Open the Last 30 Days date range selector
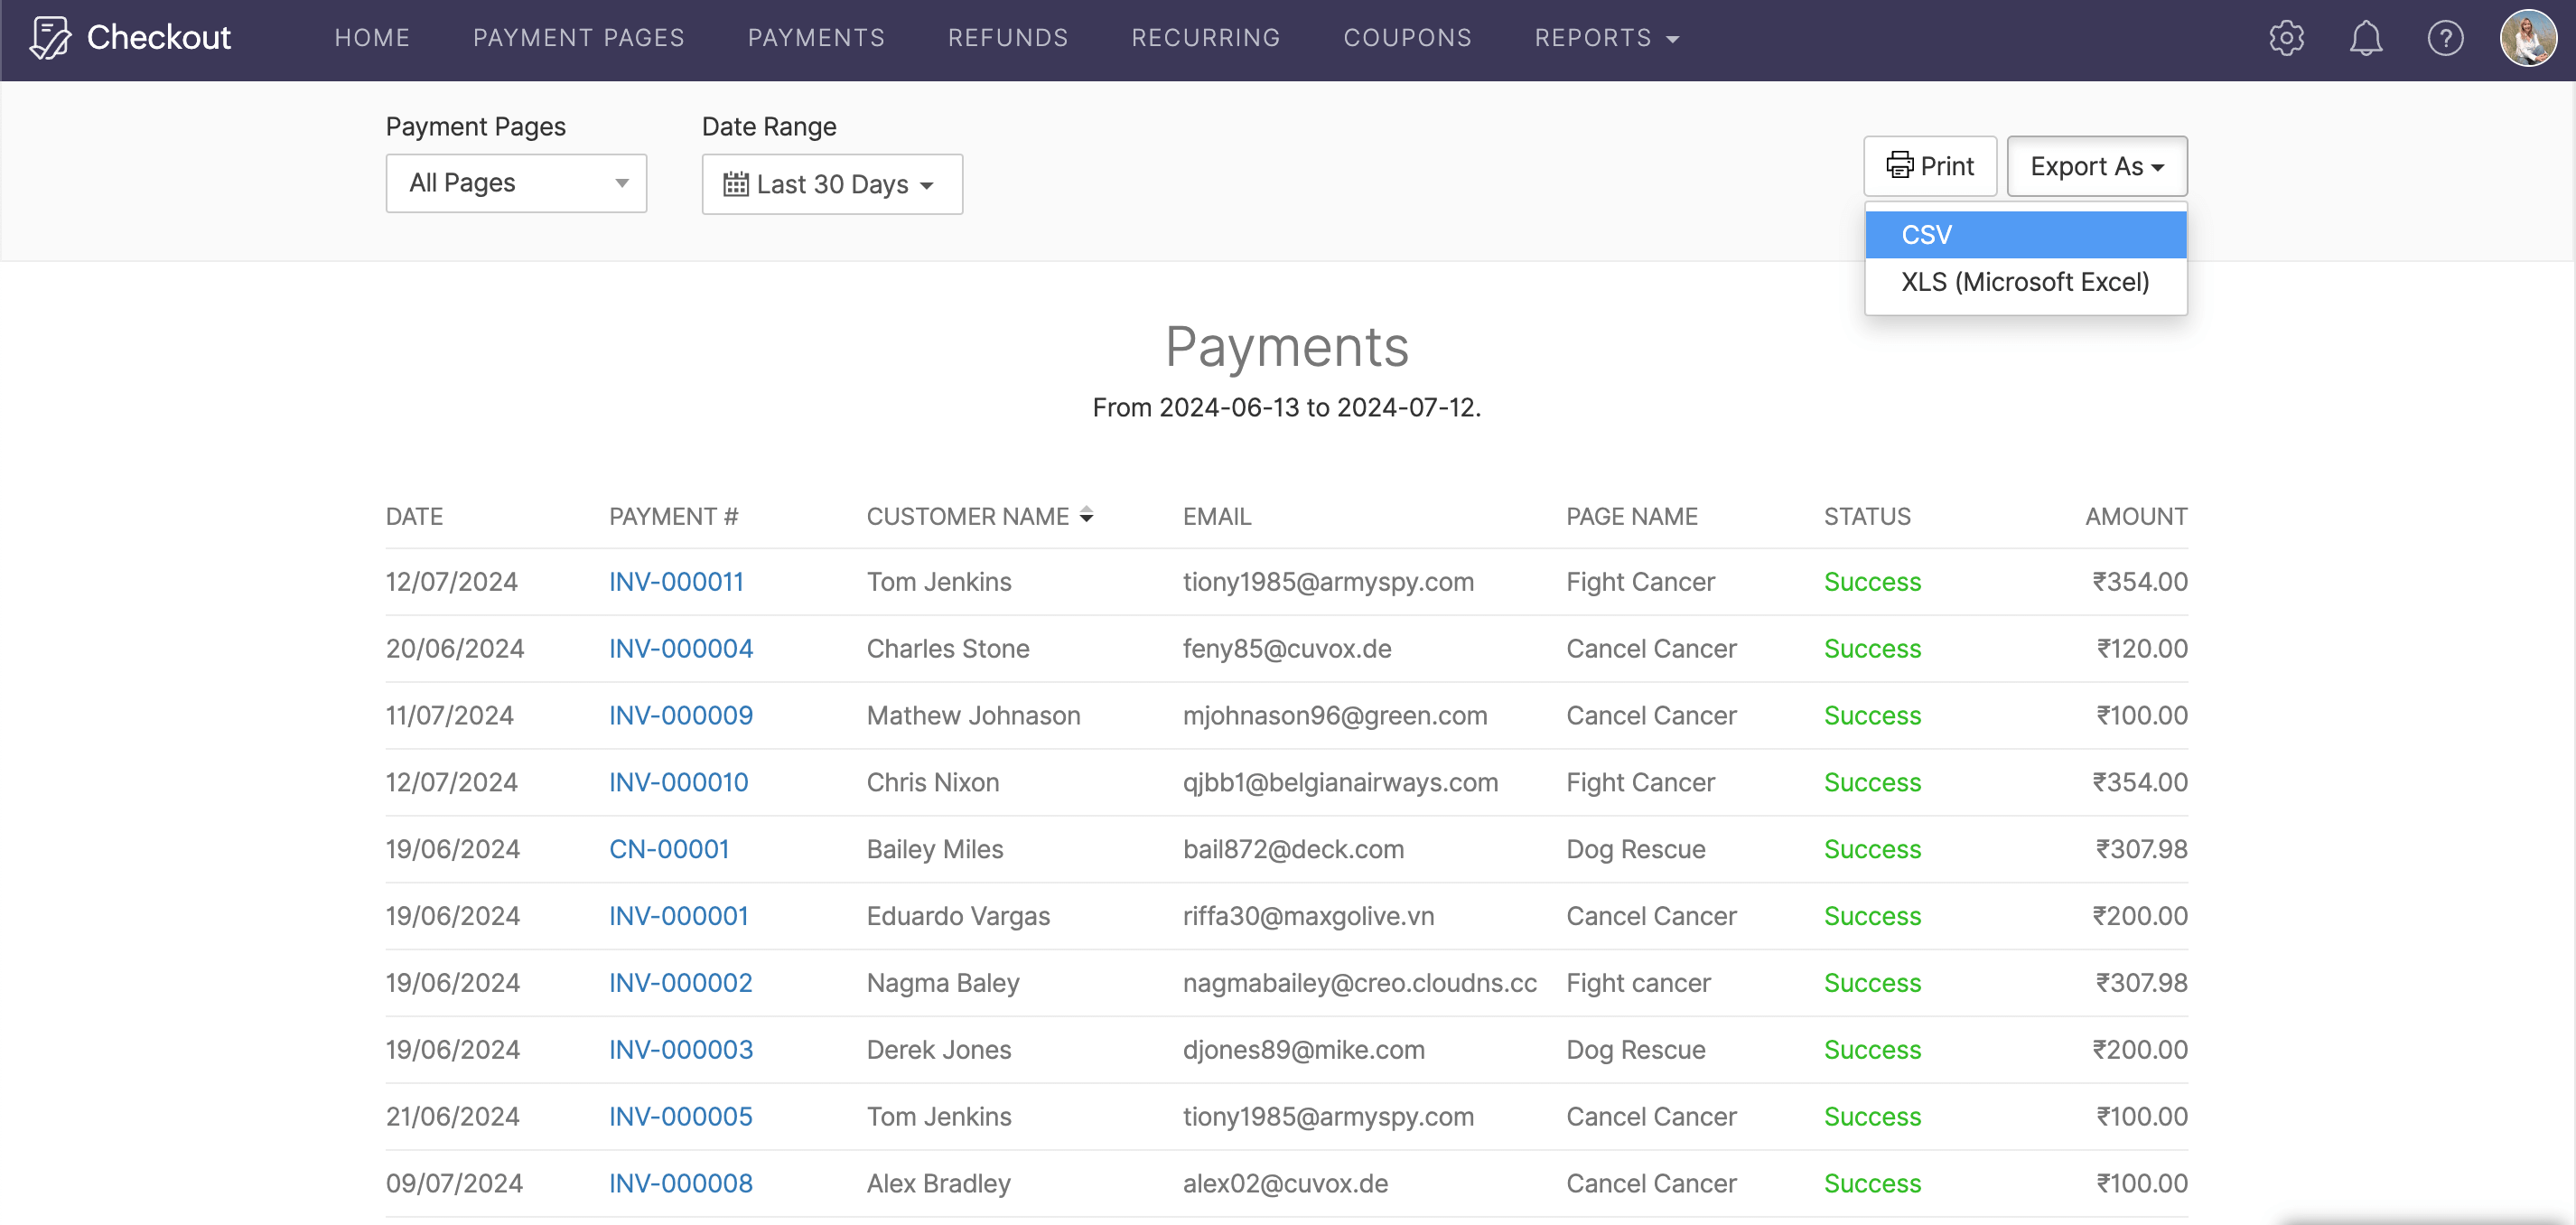 click(832, 184)
